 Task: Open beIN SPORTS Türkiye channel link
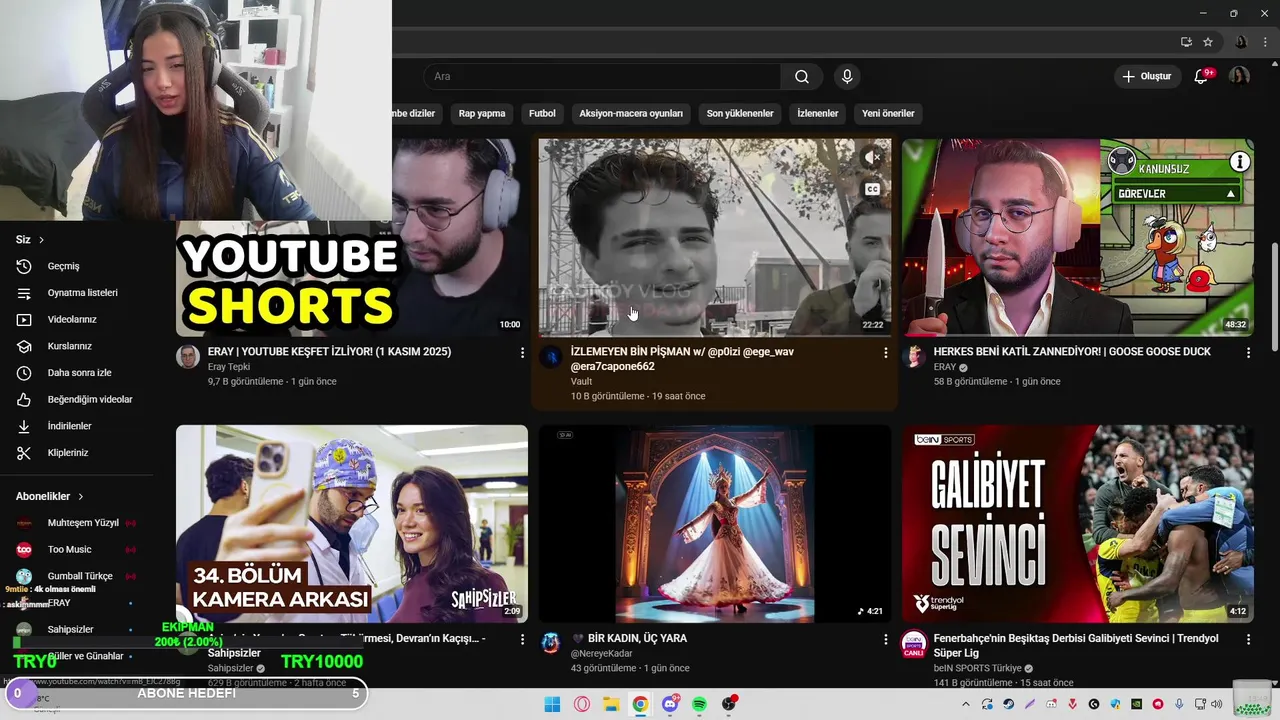(977, 668)
